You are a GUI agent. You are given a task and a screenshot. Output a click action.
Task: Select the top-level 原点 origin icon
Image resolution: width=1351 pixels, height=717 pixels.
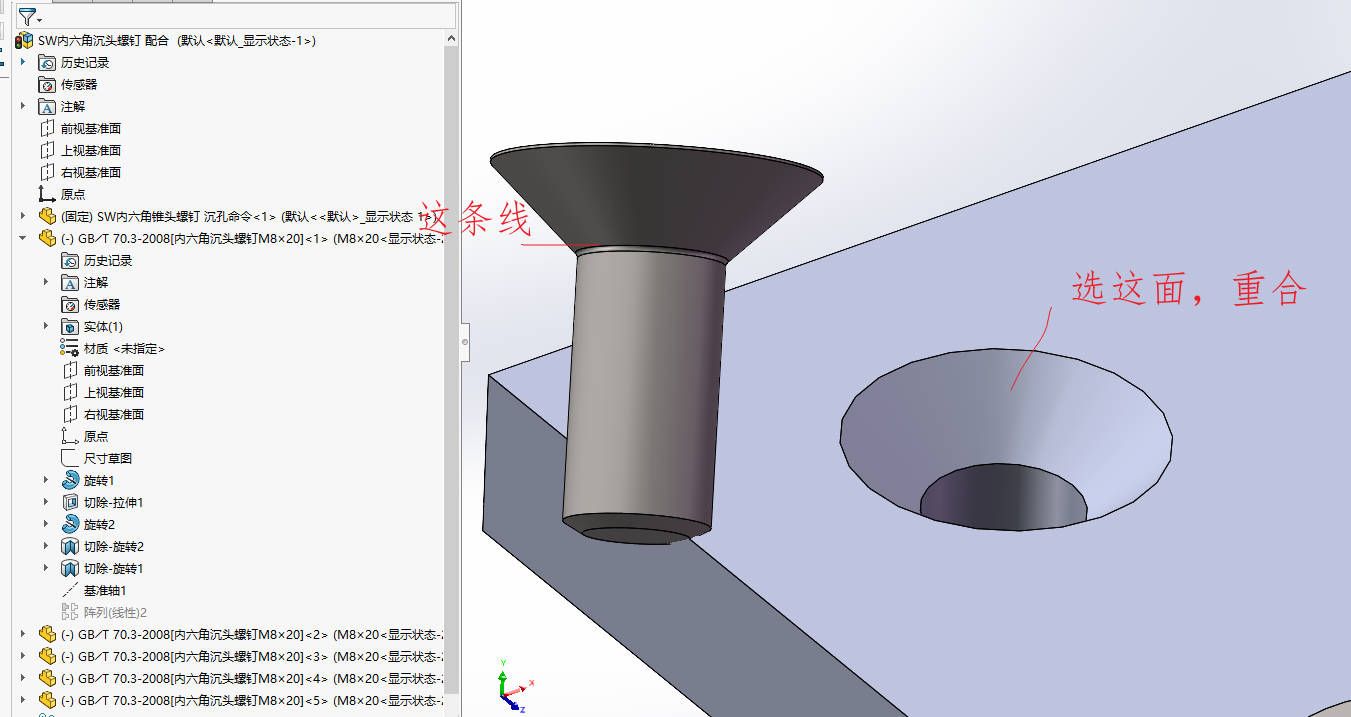tap(47, 195)
